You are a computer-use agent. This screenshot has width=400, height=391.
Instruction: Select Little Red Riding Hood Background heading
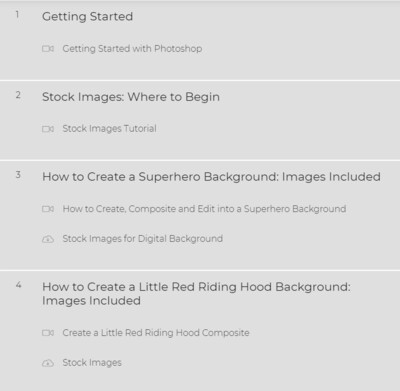[196, 294]
